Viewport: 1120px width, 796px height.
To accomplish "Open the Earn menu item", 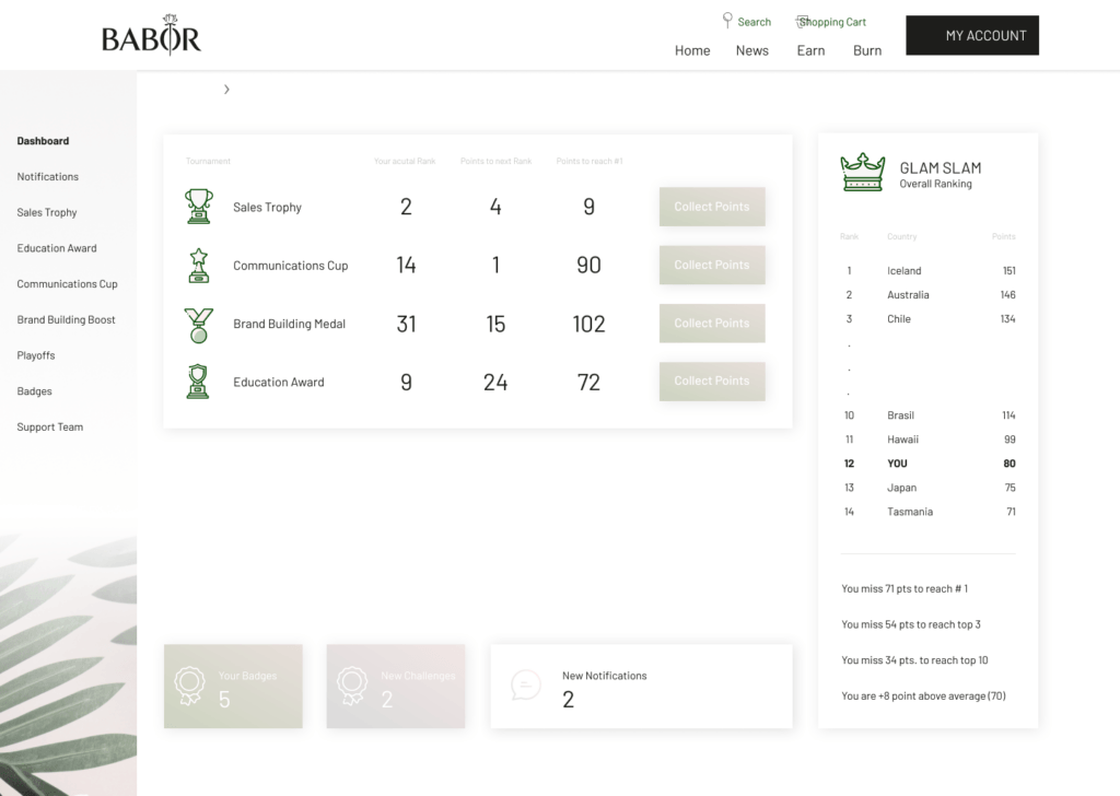I will point(811,51).
